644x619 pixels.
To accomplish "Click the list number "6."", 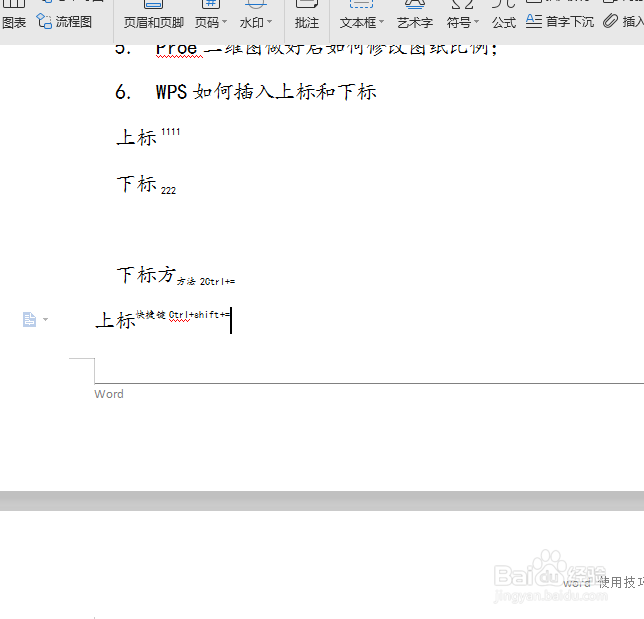I will pos(123,92).
